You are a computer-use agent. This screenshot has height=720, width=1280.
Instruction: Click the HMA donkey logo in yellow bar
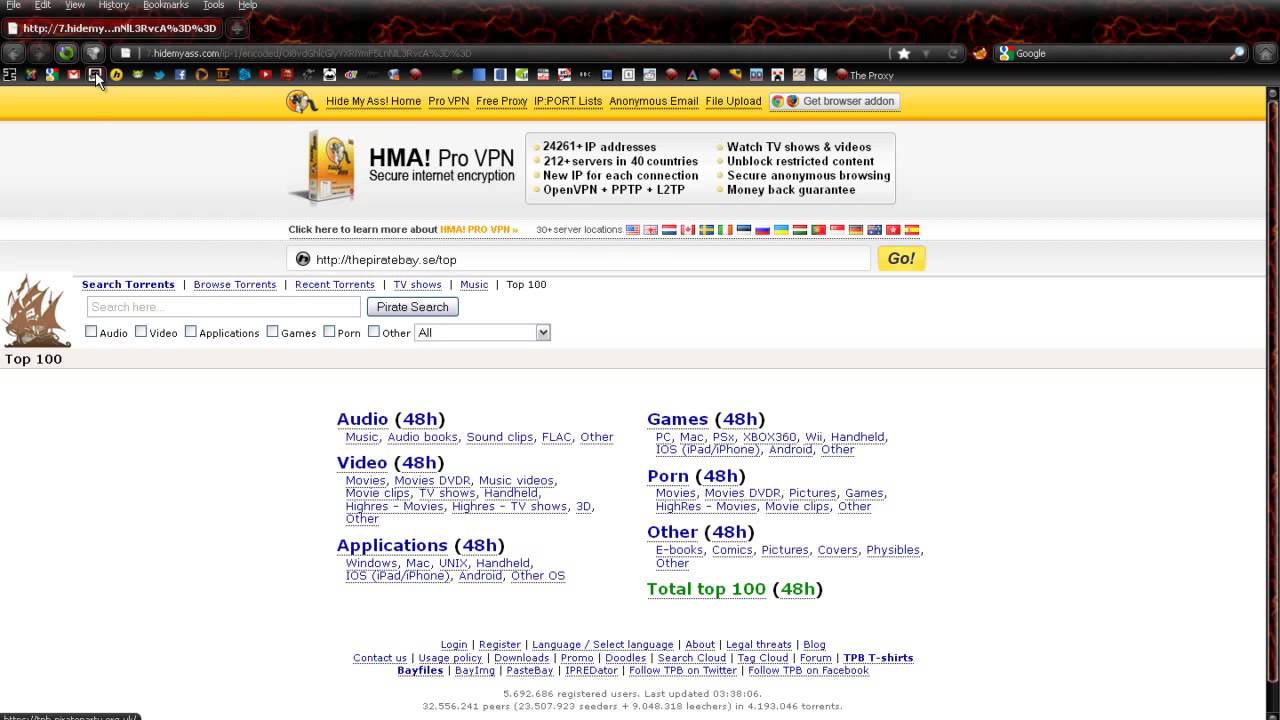click(302, 101)
